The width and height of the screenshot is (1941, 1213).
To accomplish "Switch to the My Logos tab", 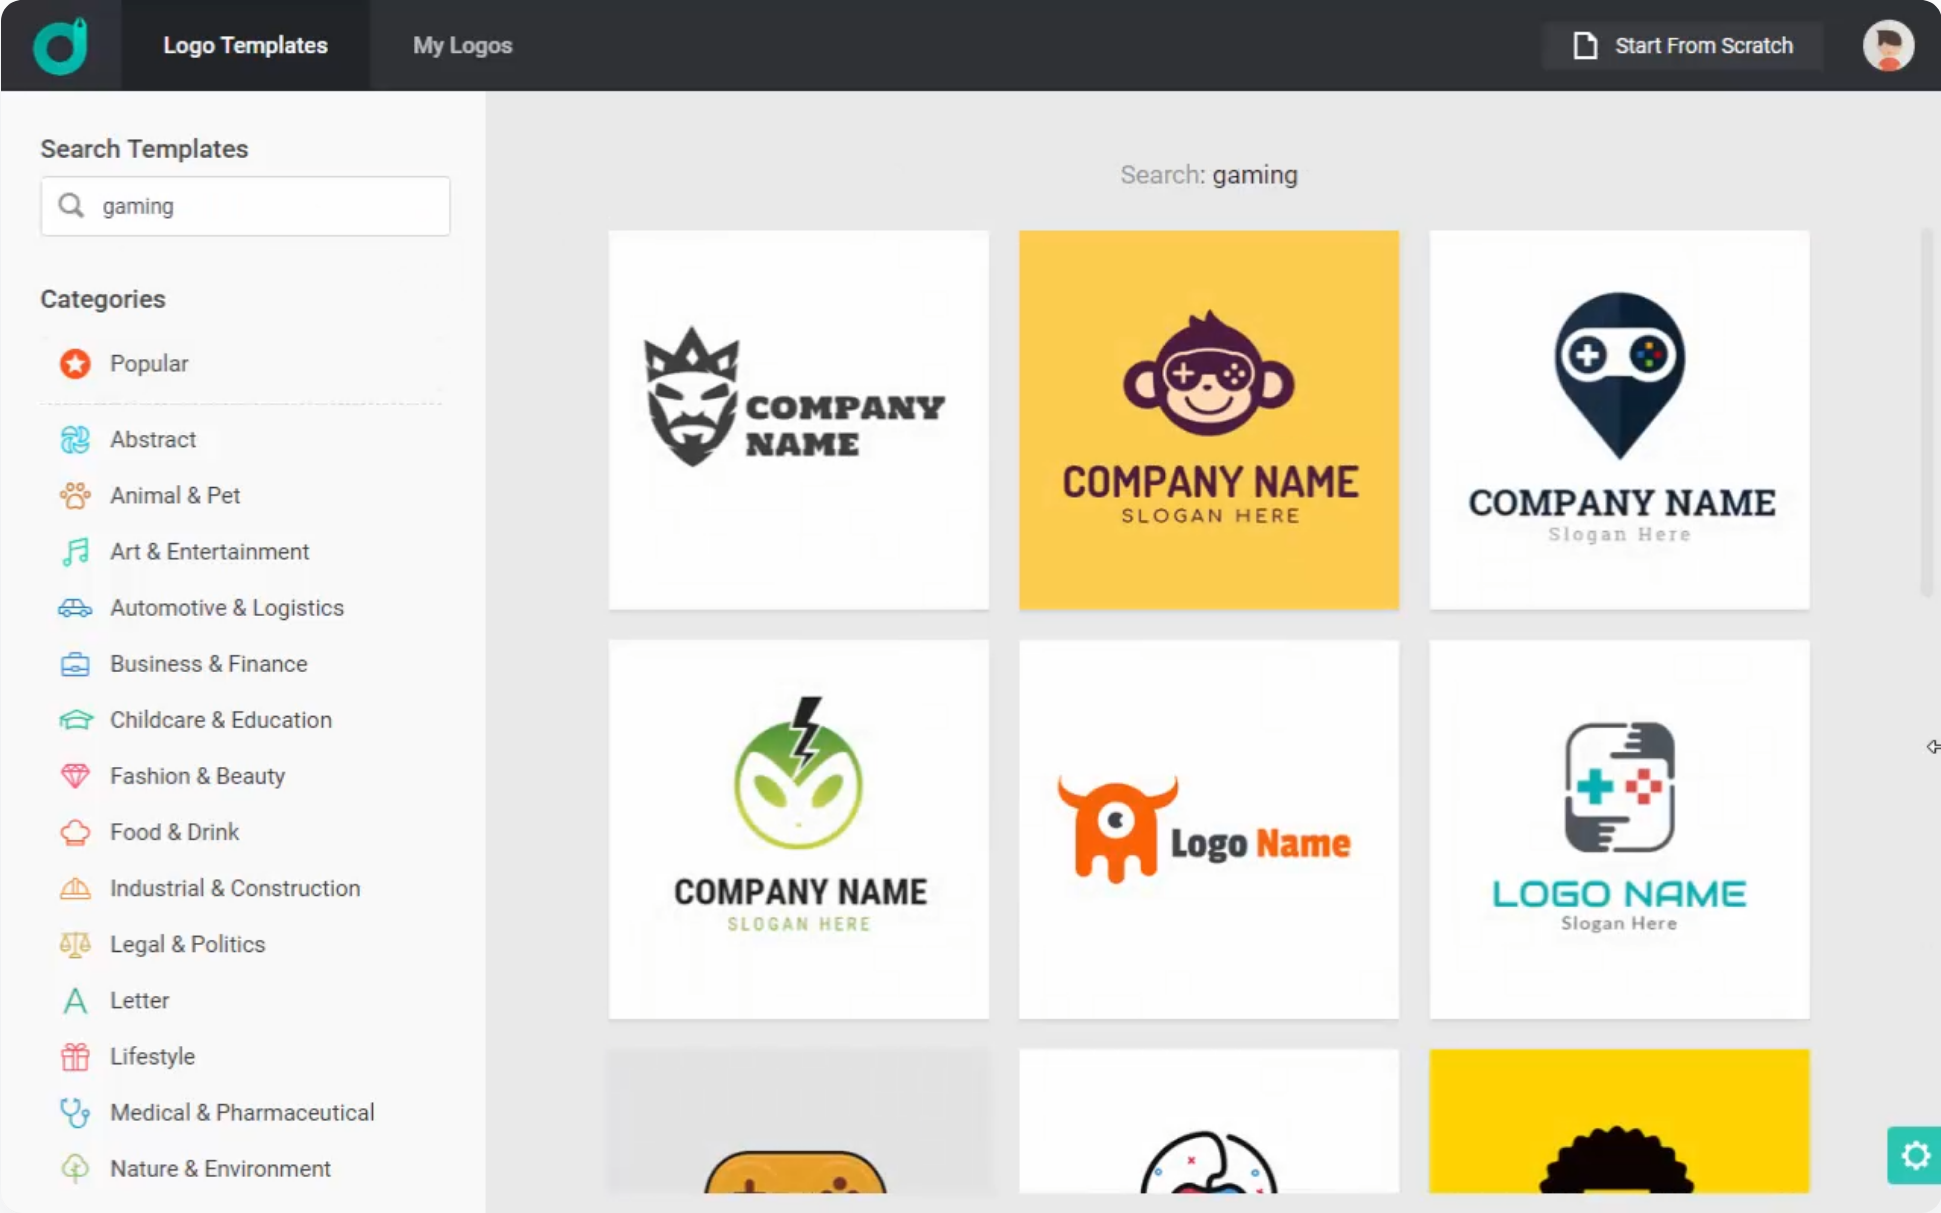I will click(461, 45).
